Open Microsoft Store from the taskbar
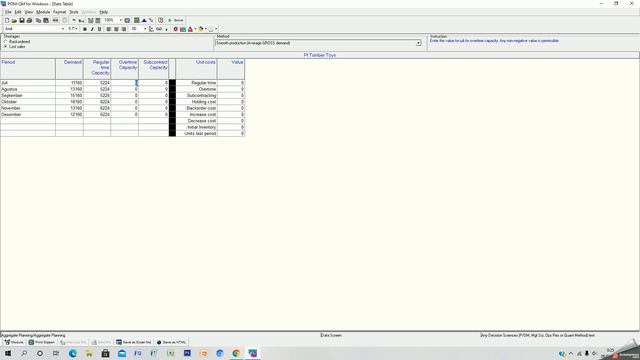The image size is (640, 360). [105, 353]
